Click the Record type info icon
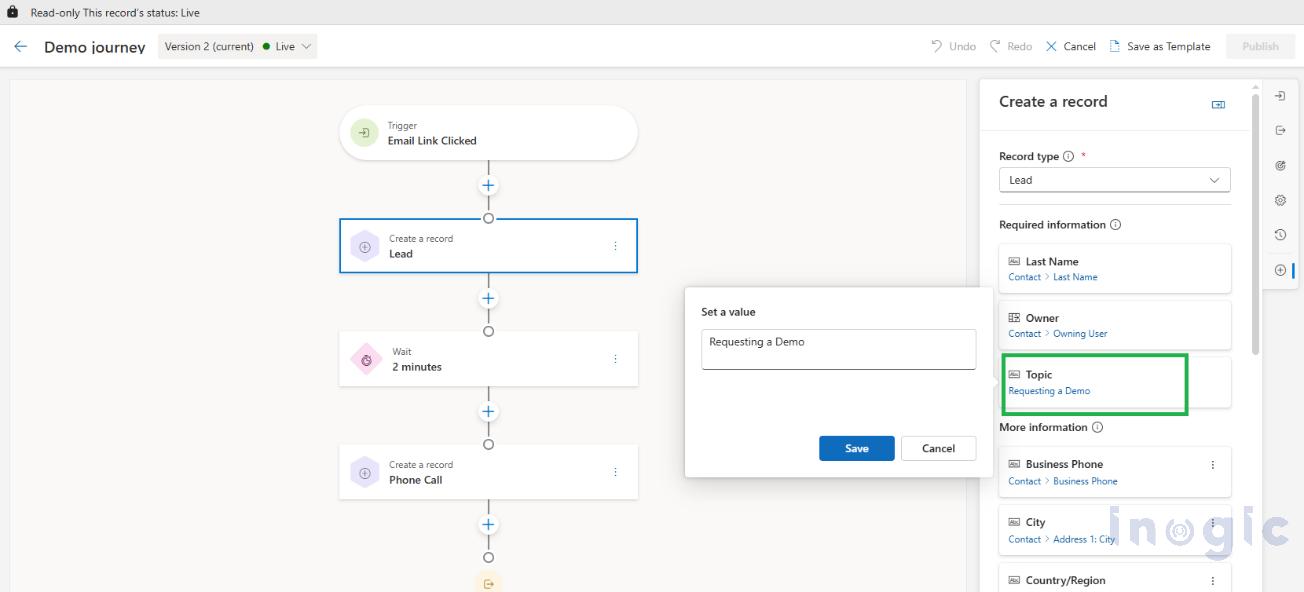The height and width of the screenshot is (592, 1304). [x=1068, y=156]
